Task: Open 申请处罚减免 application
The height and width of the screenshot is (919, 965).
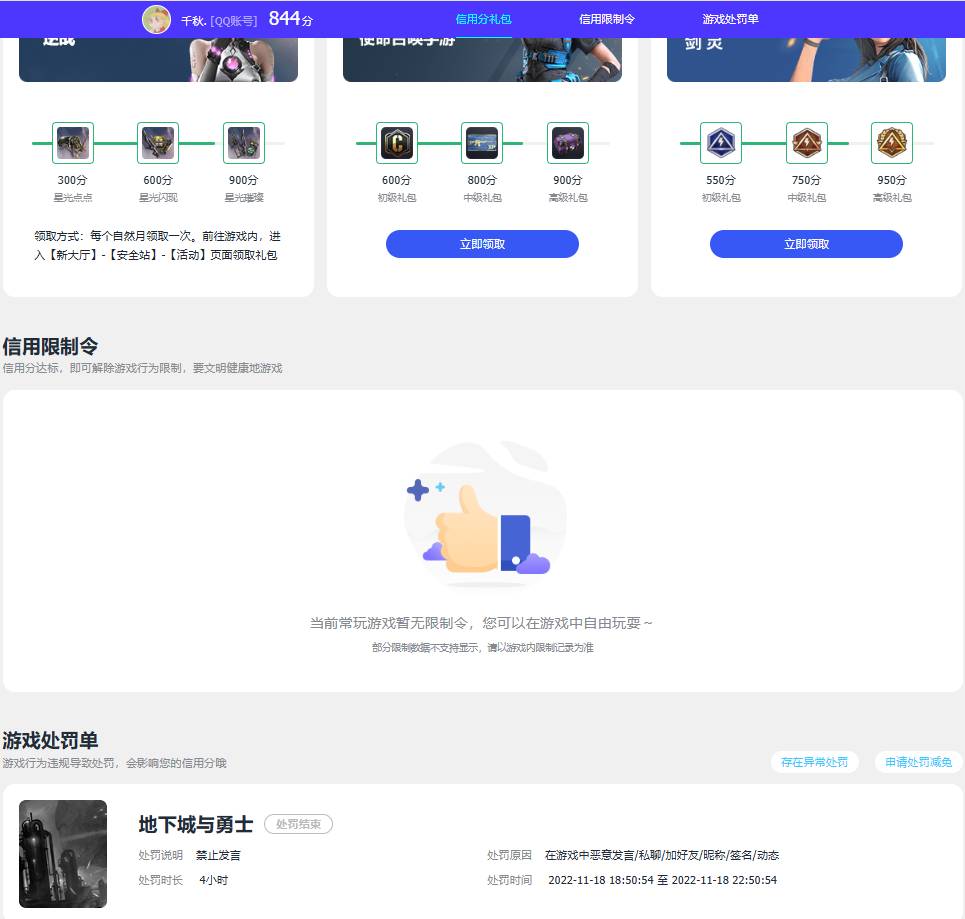Action: (916, 762)
